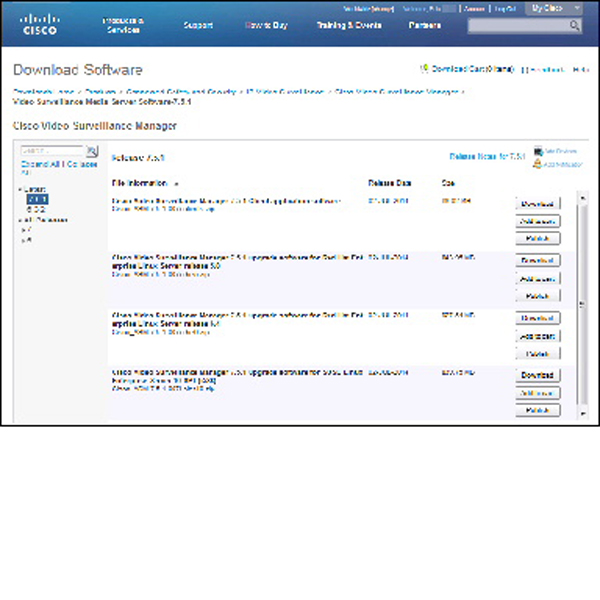The image size is (600, 600).
Task: Click the Log Out link
Action: (505, 8)
